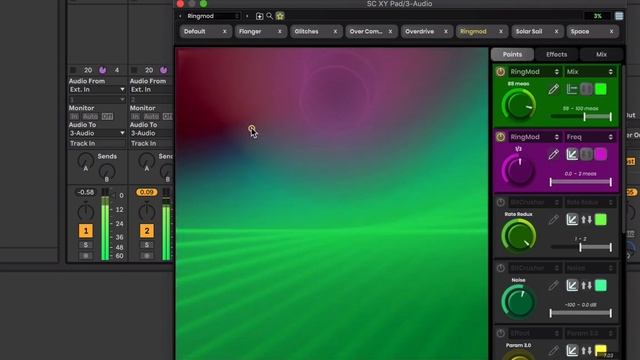
Task: Set track 1 Monitor to Off
Action: pos(107,117)
